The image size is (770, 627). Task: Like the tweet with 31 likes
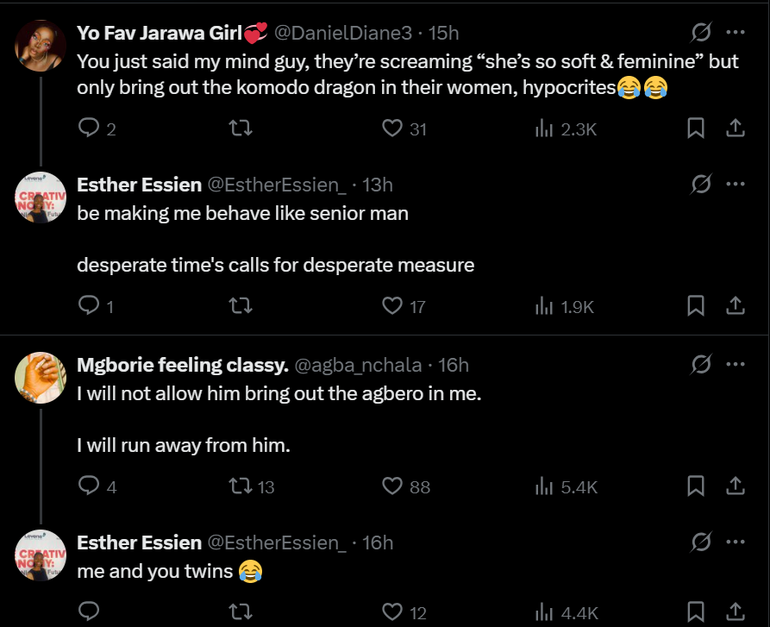393,128
